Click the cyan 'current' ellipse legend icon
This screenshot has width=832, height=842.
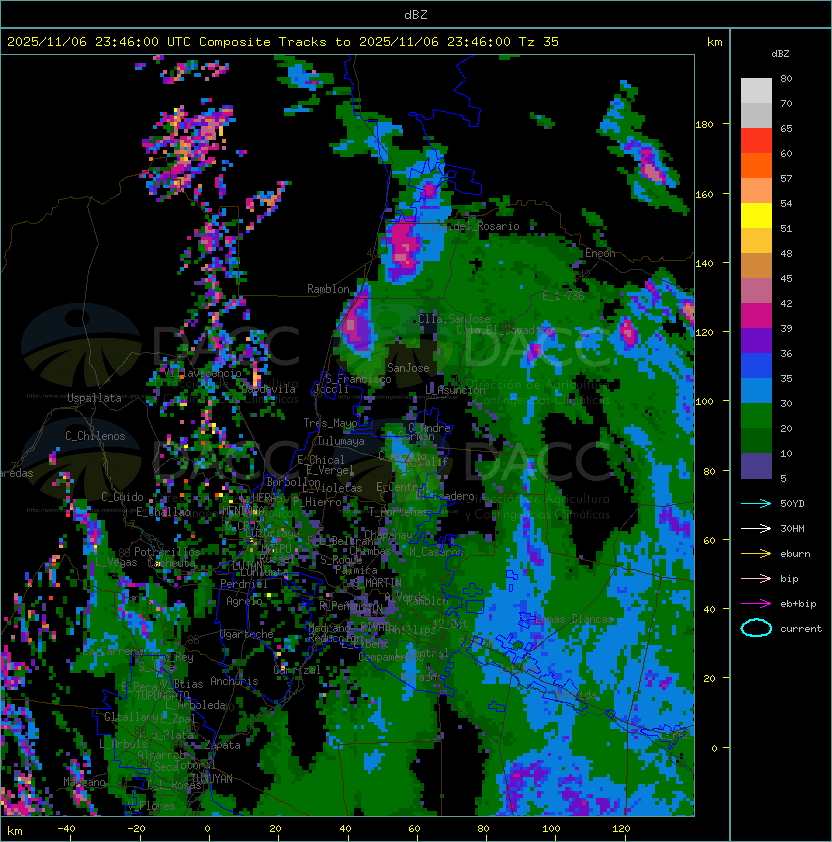[756, 628]
